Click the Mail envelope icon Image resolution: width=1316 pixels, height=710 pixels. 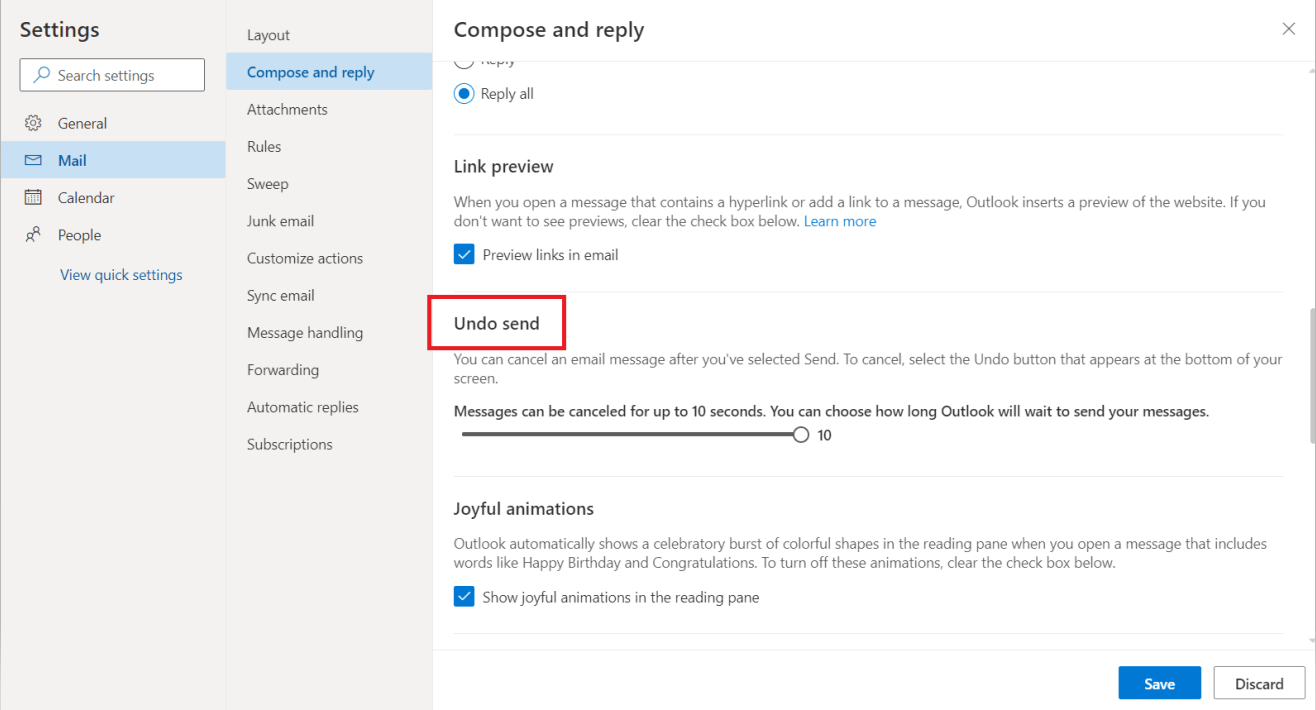(x=33, y=160)
